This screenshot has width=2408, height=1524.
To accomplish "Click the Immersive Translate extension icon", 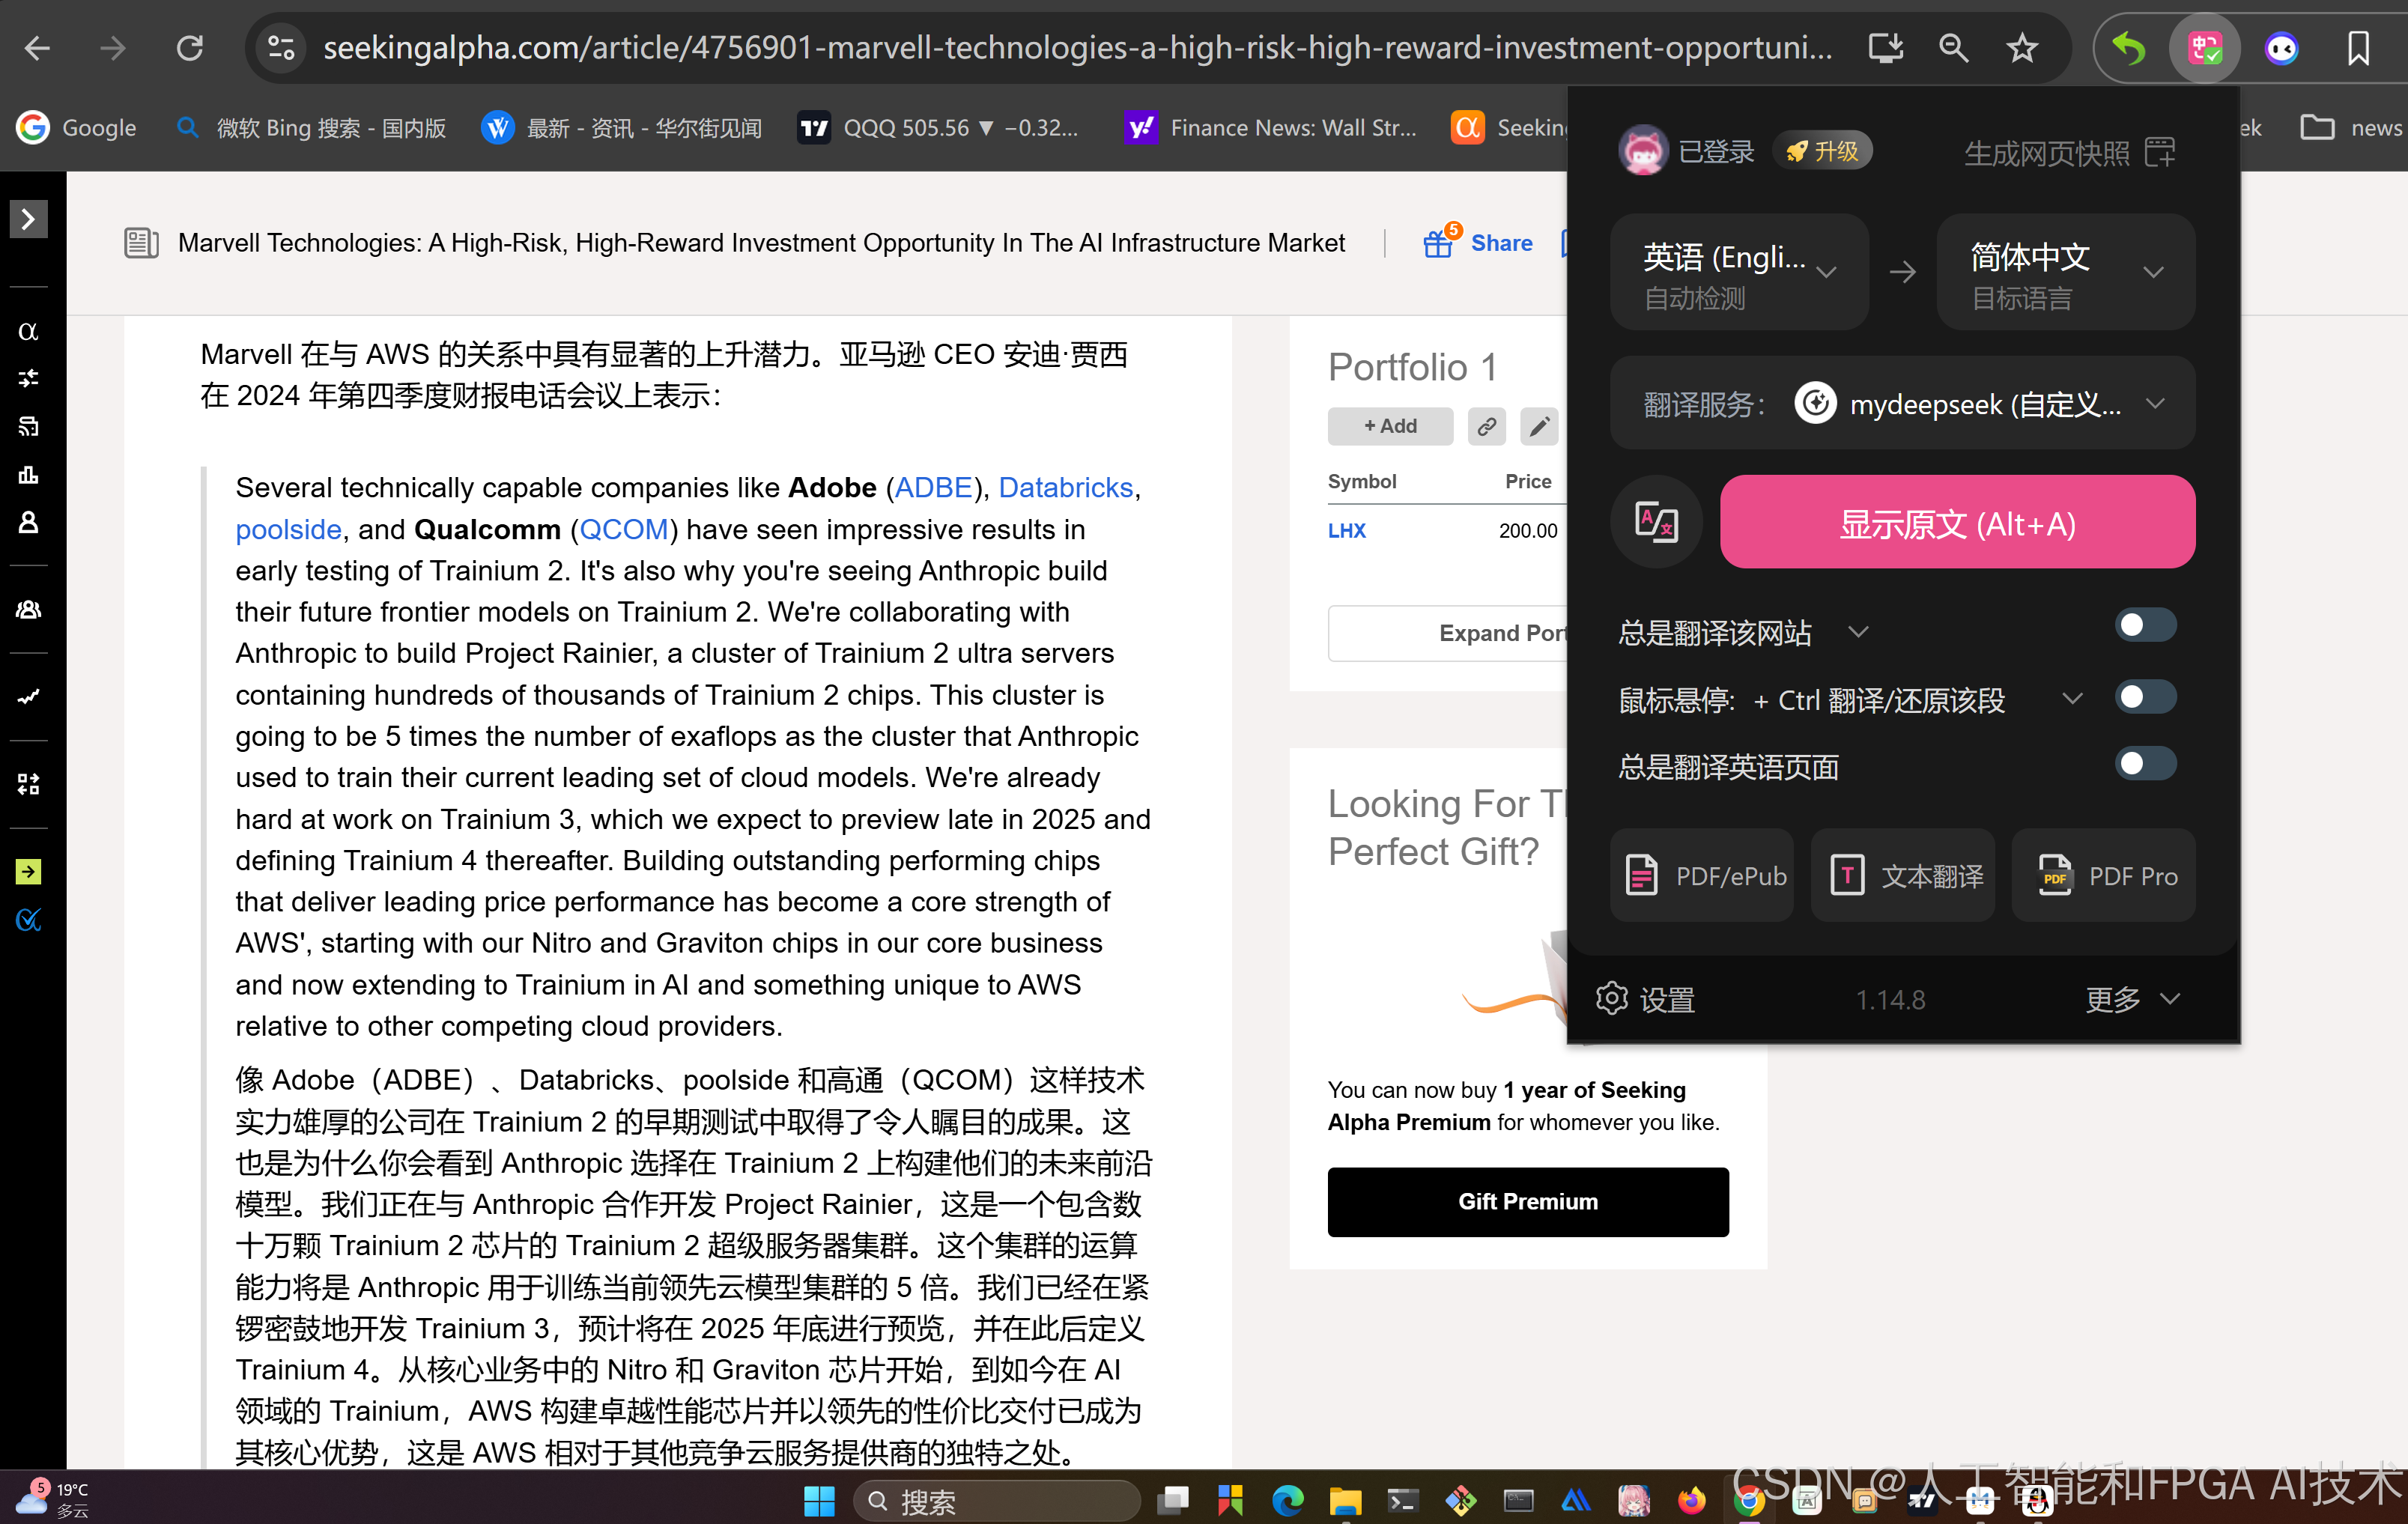I will point(2204,47).
